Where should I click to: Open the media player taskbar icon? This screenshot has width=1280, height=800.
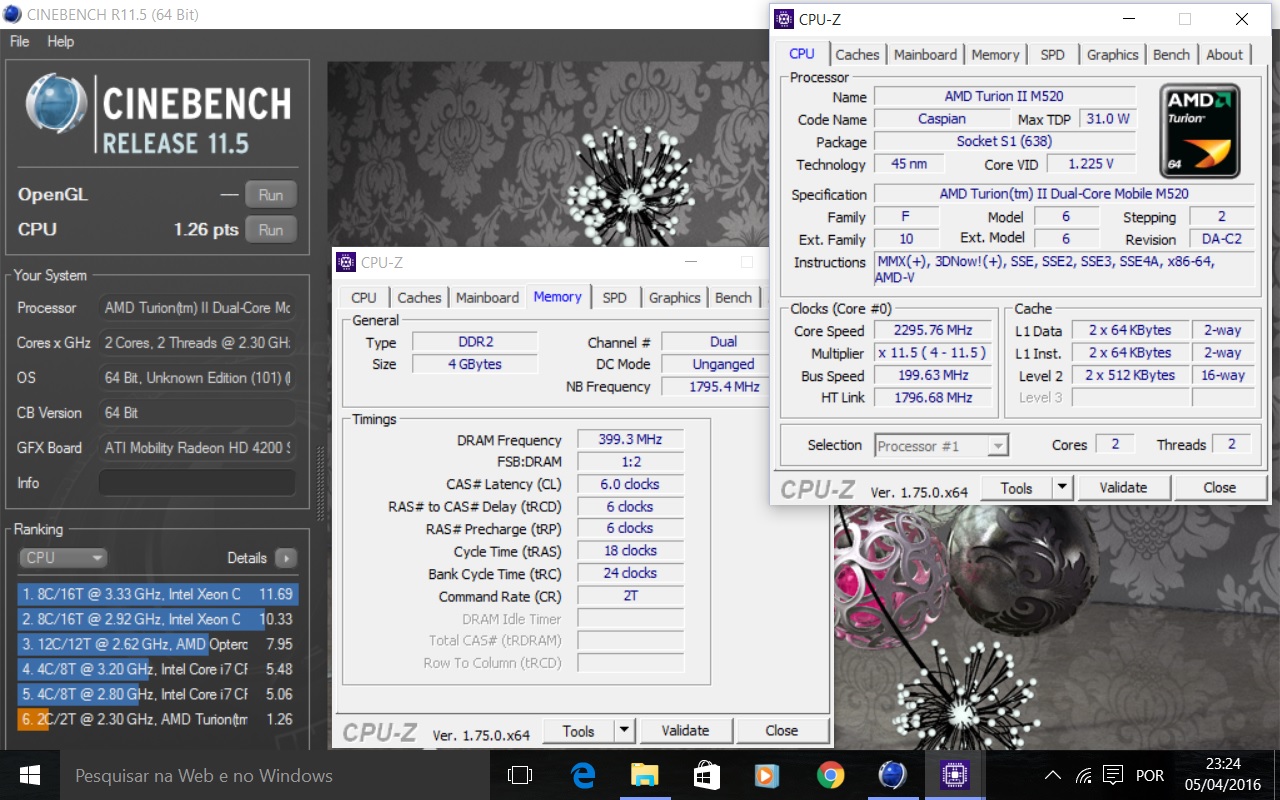[767, 775]
